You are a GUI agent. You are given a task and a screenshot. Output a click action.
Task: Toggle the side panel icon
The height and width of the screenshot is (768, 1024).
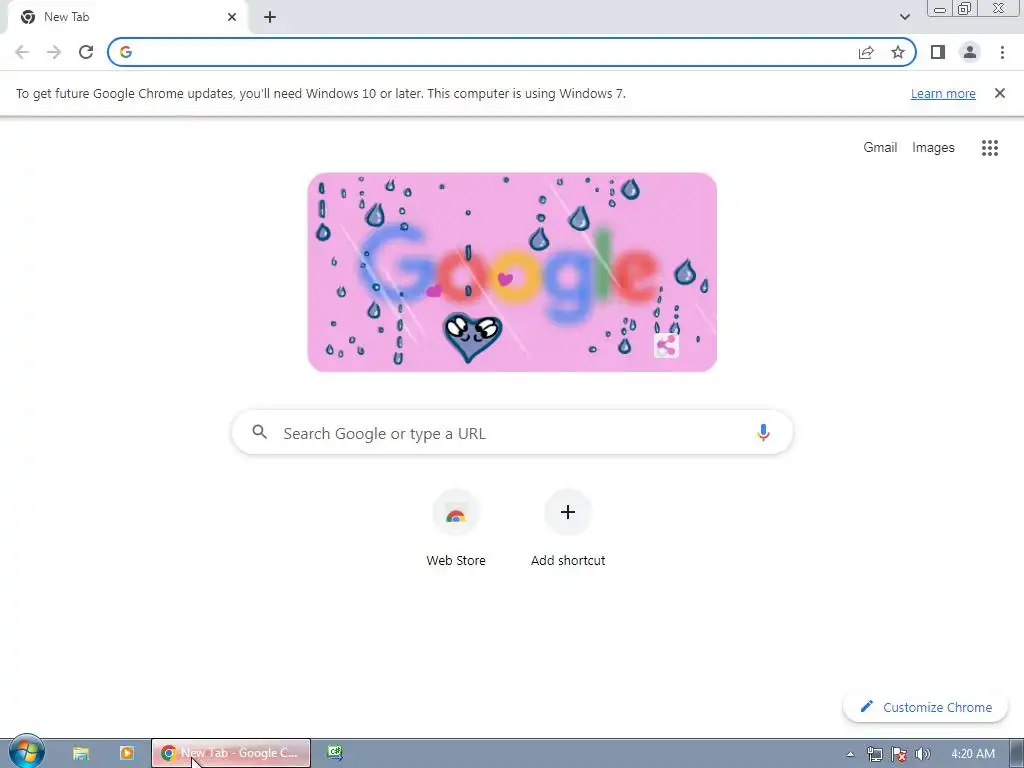(938, 52)
